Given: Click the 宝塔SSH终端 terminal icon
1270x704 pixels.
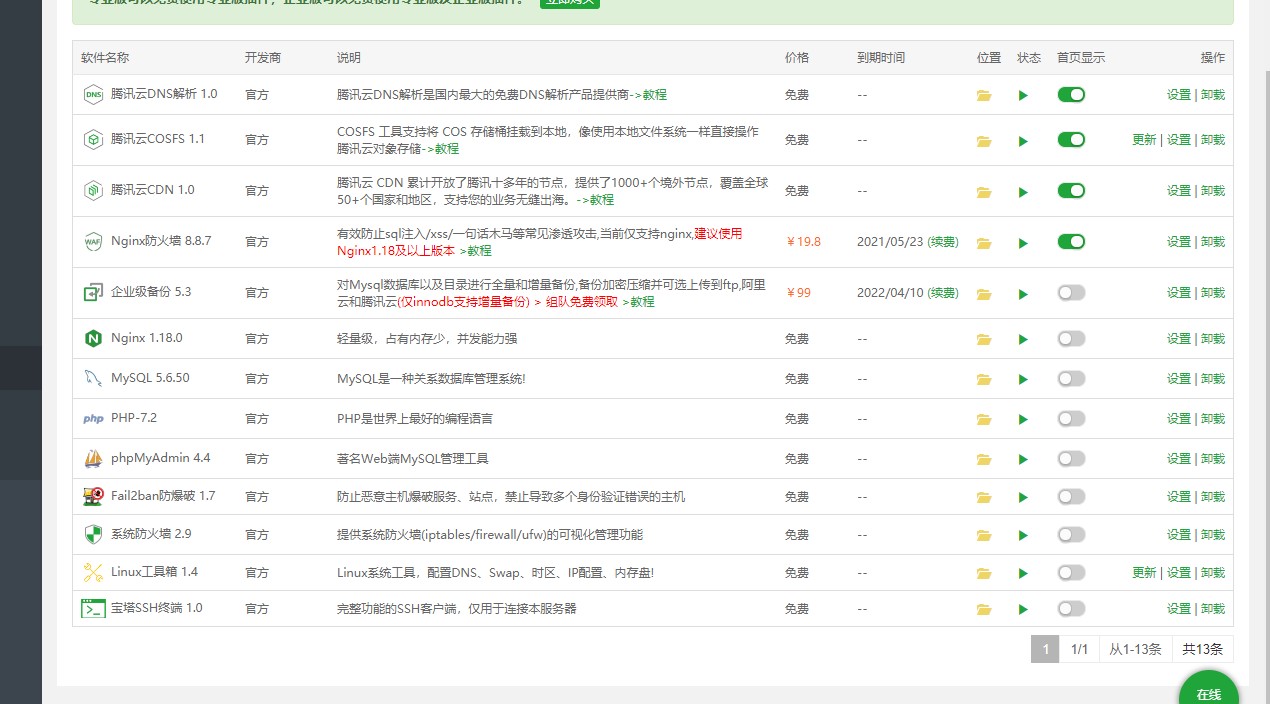Looking at the screenshot, I should point(93,608).
